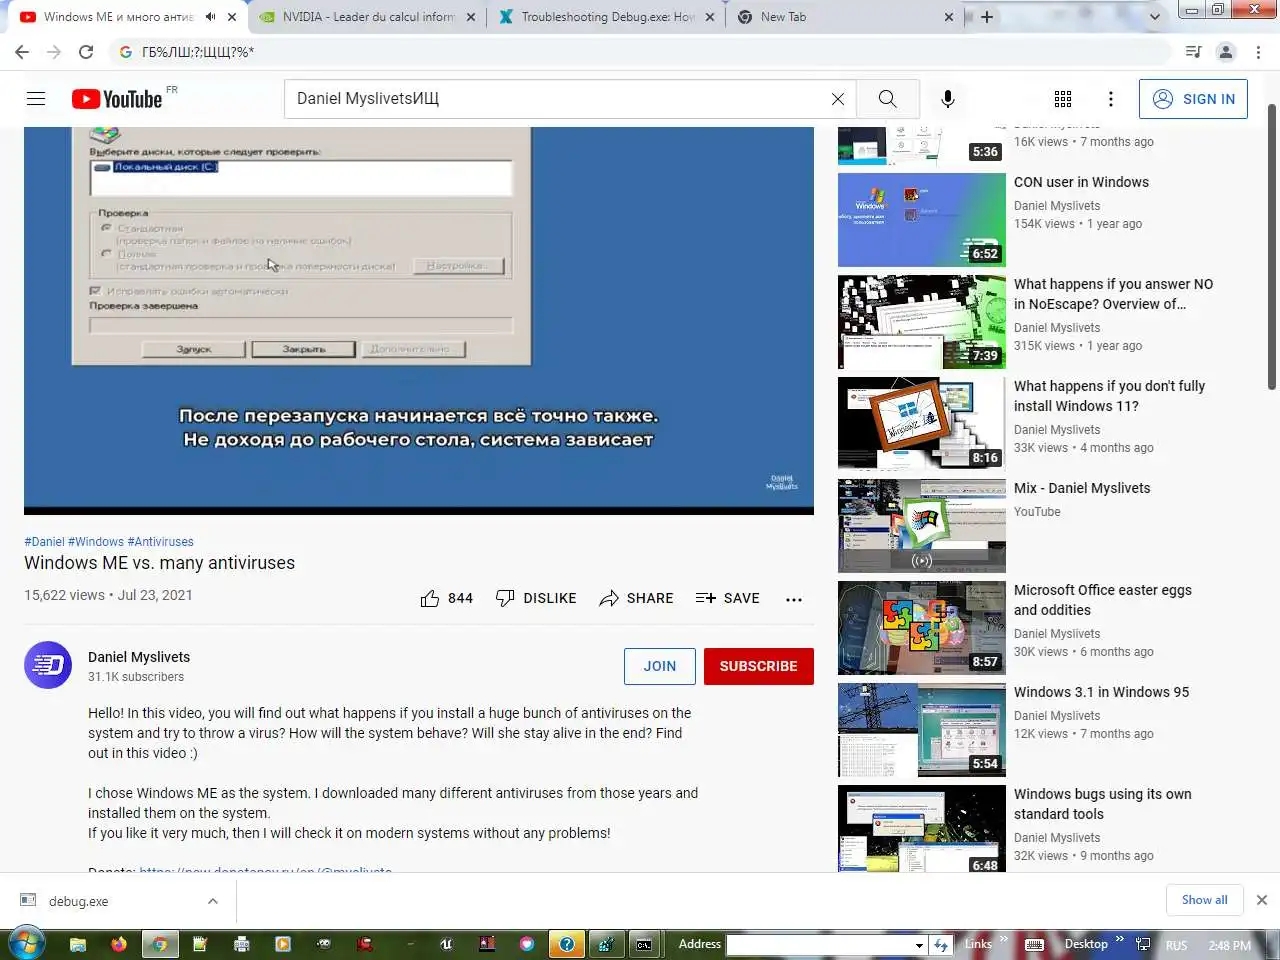Open Chrome profile avatar
1280x960 pixels.
click(x=1226, y=52)
